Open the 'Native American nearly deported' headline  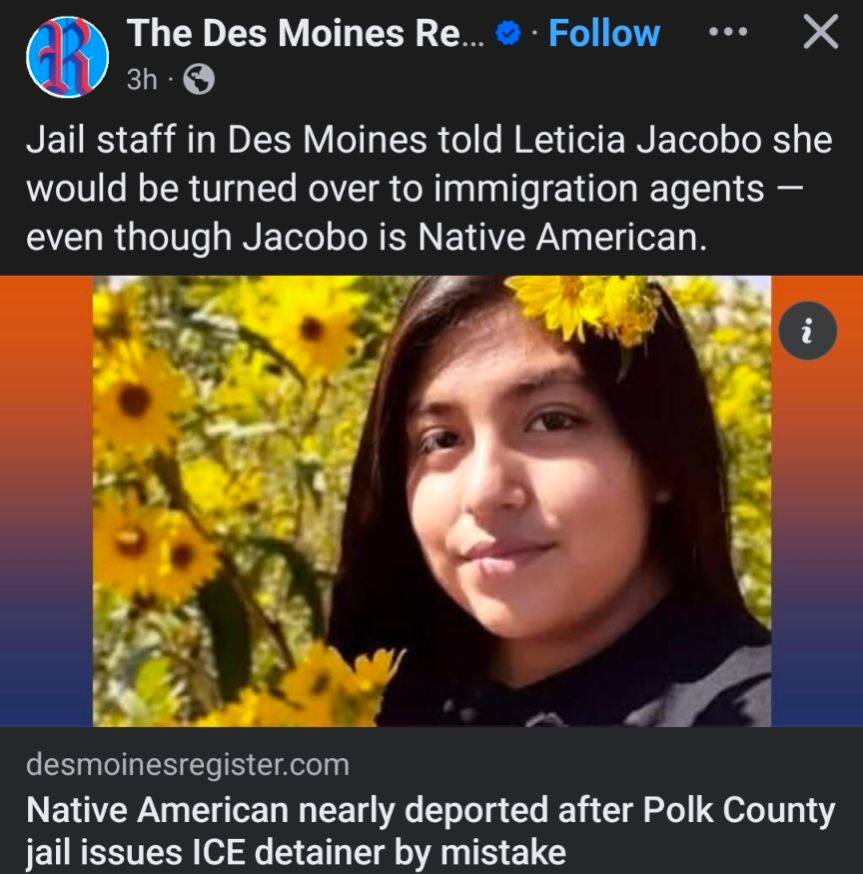[430, 831]
